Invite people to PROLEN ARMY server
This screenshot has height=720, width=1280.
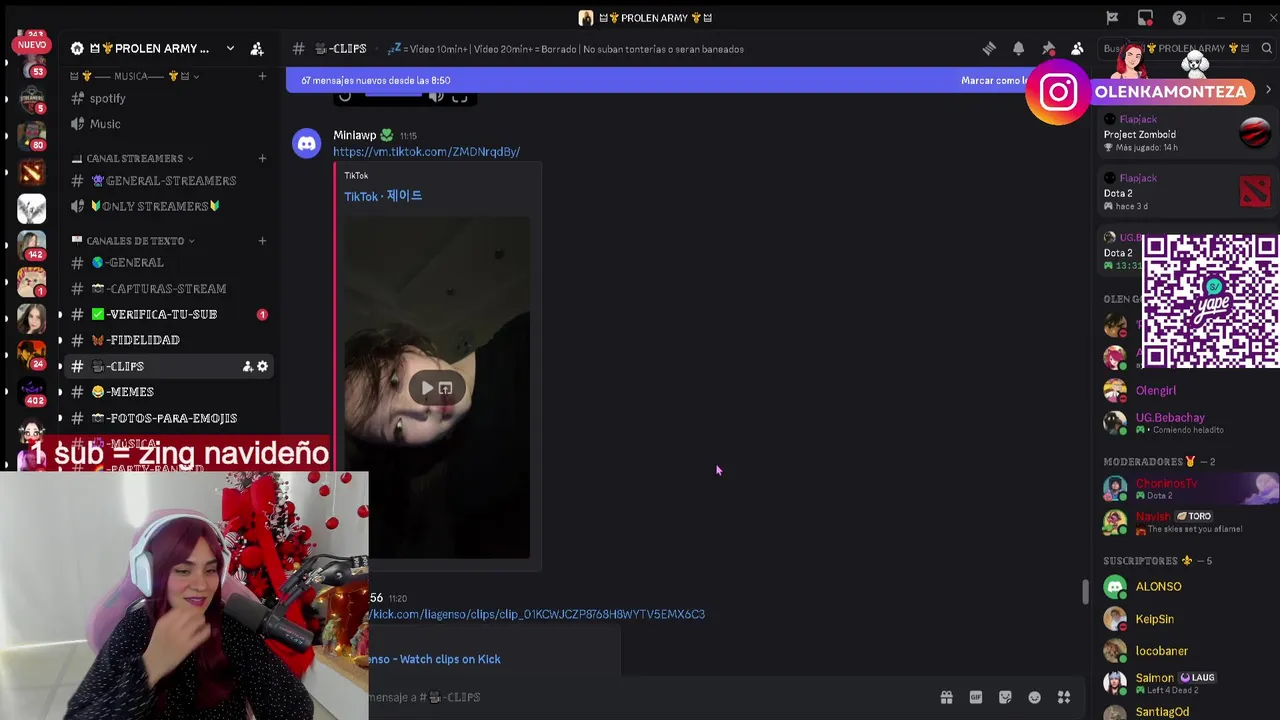(257, 48)
